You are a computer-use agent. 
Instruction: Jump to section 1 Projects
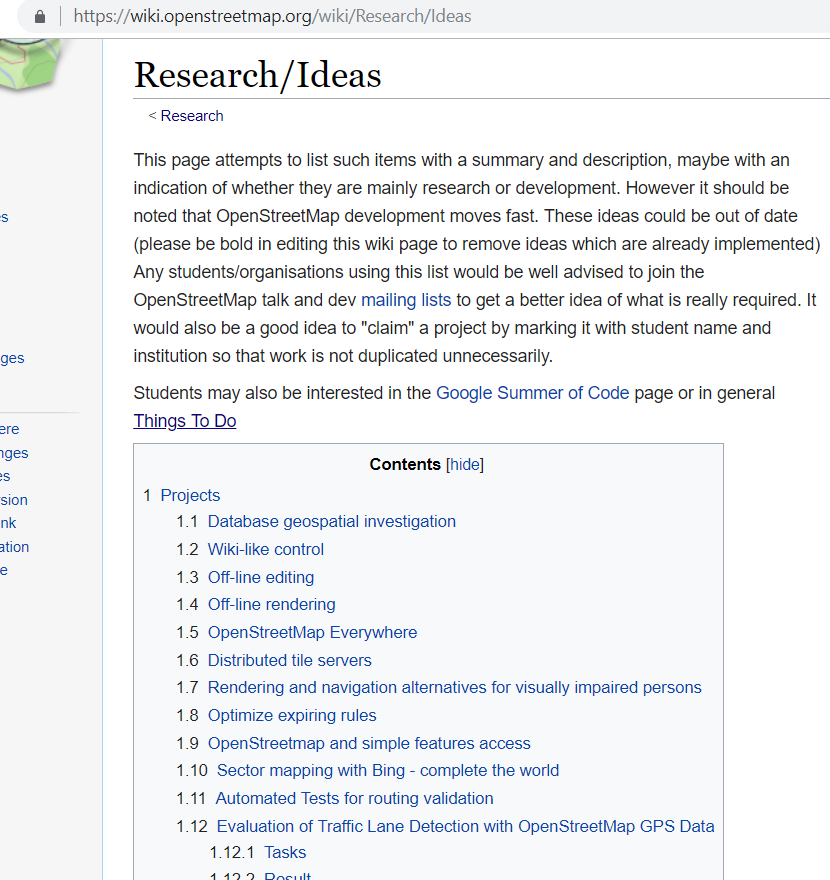pos(190,495)
